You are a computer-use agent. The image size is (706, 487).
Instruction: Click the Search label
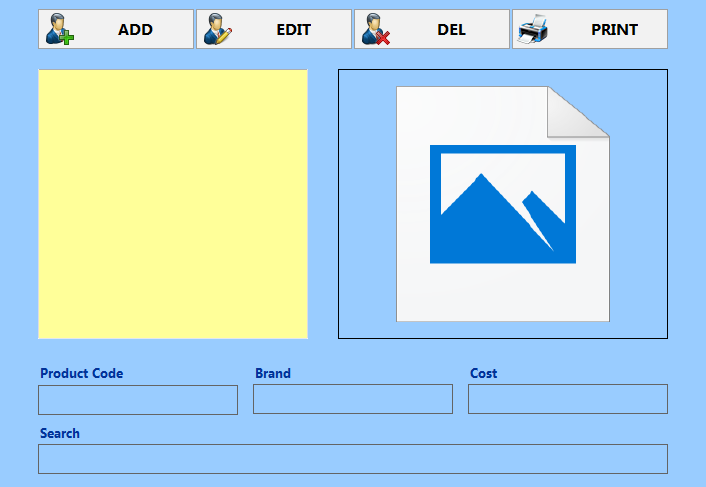(60, 433)
